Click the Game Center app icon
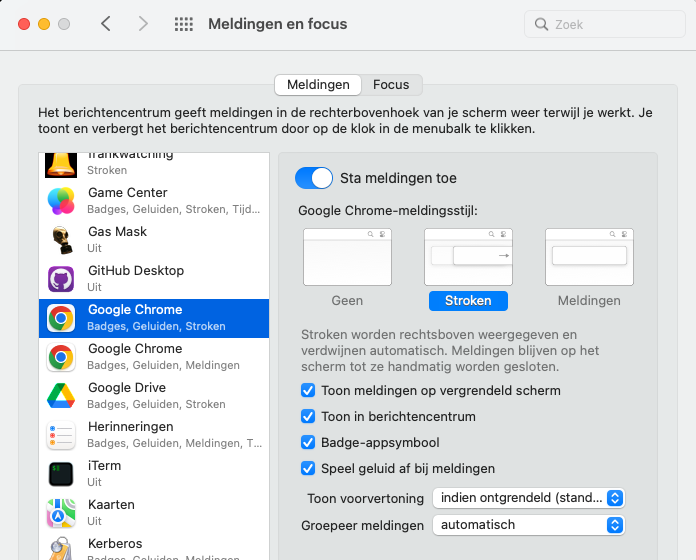Screen dimensions: 696x560 point(61,201)
